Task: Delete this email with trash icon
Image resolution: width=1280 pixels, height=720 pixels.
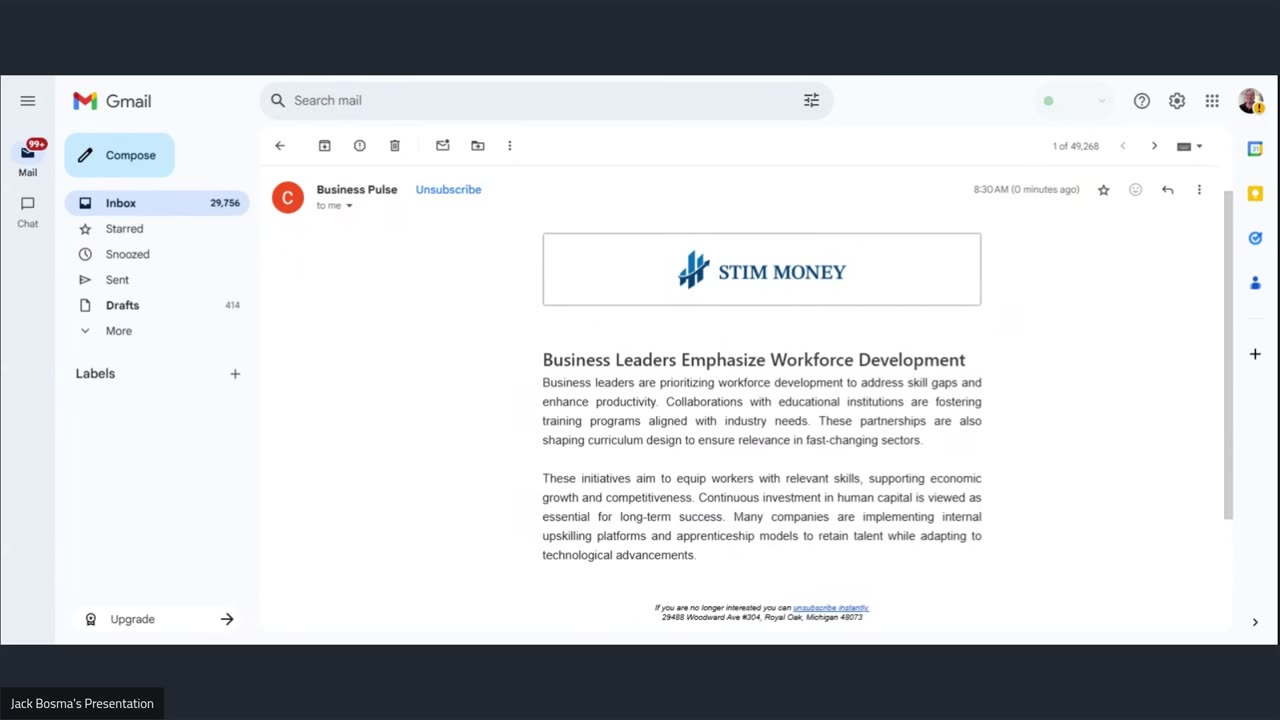Action: (x=395, y=146)
